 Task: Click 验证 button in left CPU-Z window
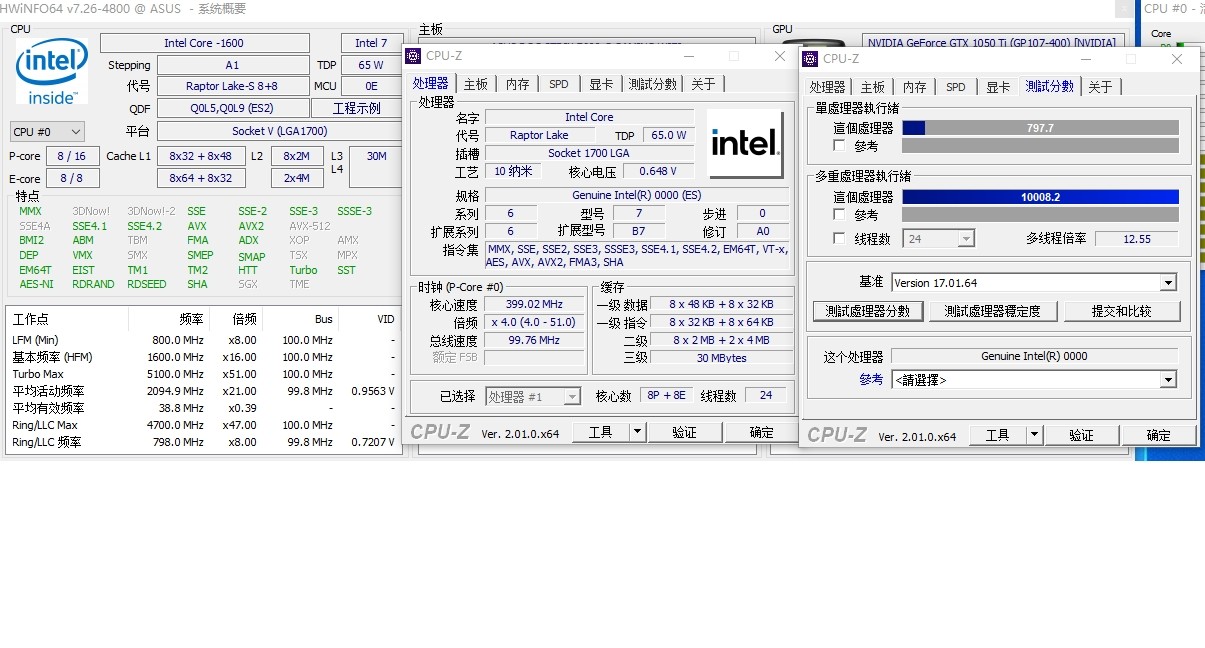click(684, 432)
